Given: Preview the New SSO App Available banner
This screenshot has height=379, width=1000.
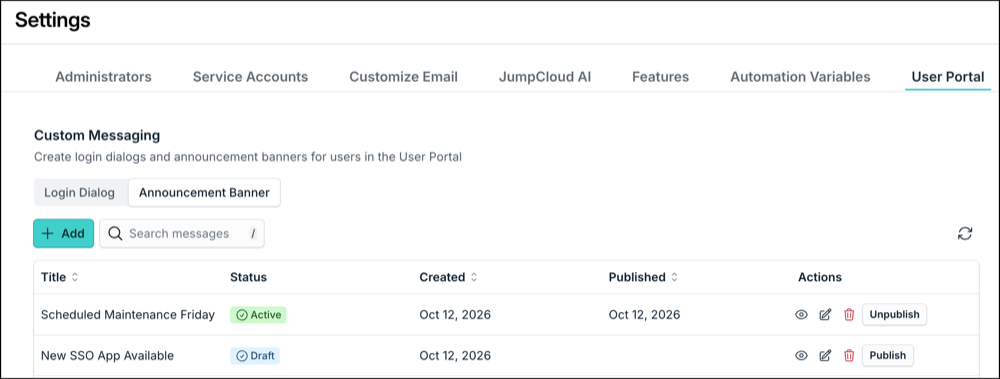Looking at the screenshot, I should [802, 355].
